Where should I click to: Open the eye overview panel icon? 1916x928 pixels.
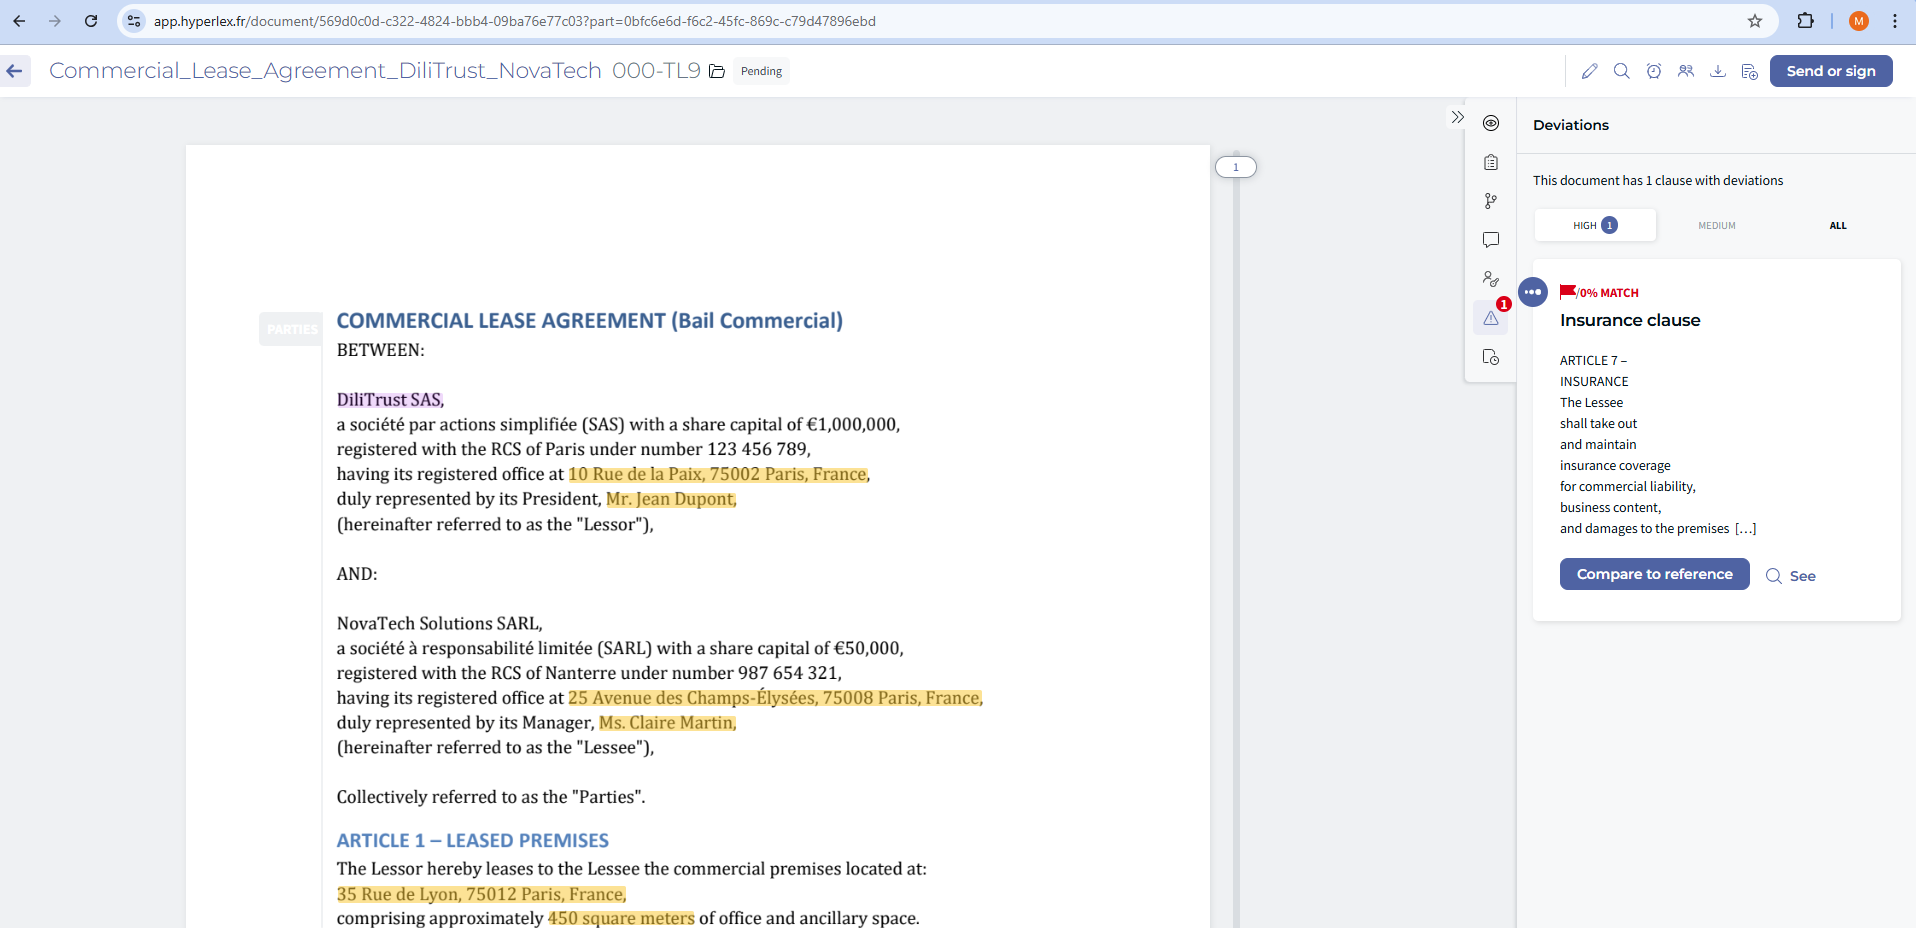pos(1491,123)
